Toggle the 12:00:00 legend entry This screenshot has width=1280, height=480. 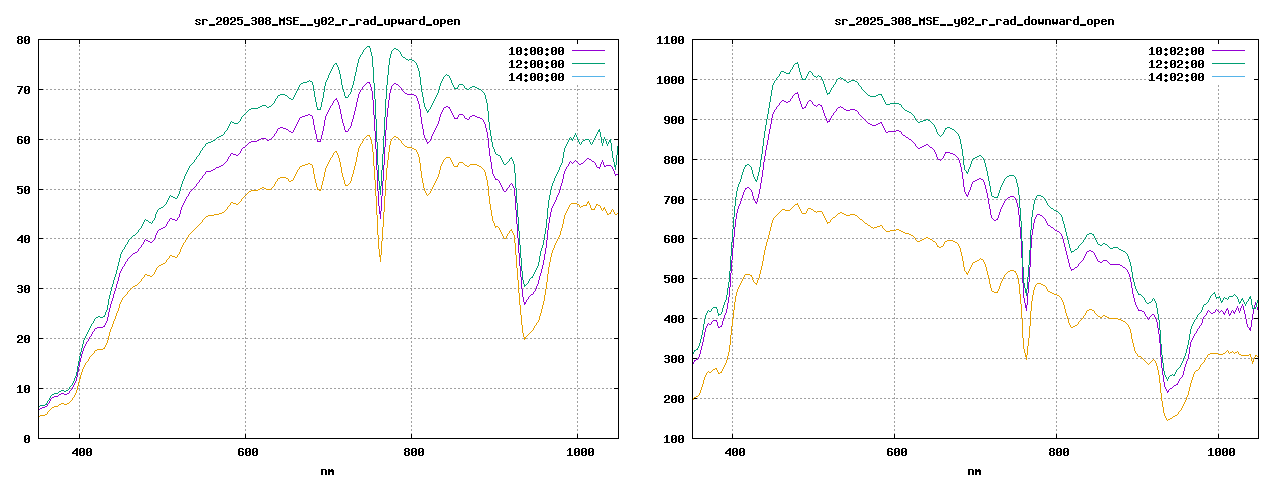pyautogui.click(x=536, y=63)
